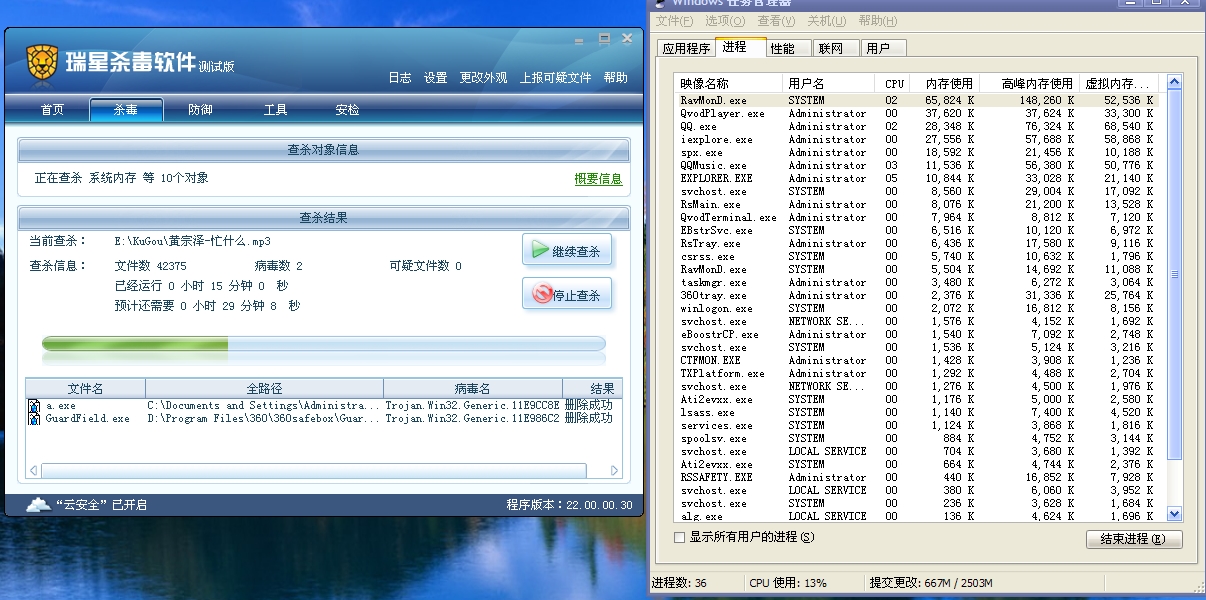Image resolution: width=1206 pixels, height=600 pixels.
Task: Select the RSSAFETY.EXE process row
Action: click(917, 478)
